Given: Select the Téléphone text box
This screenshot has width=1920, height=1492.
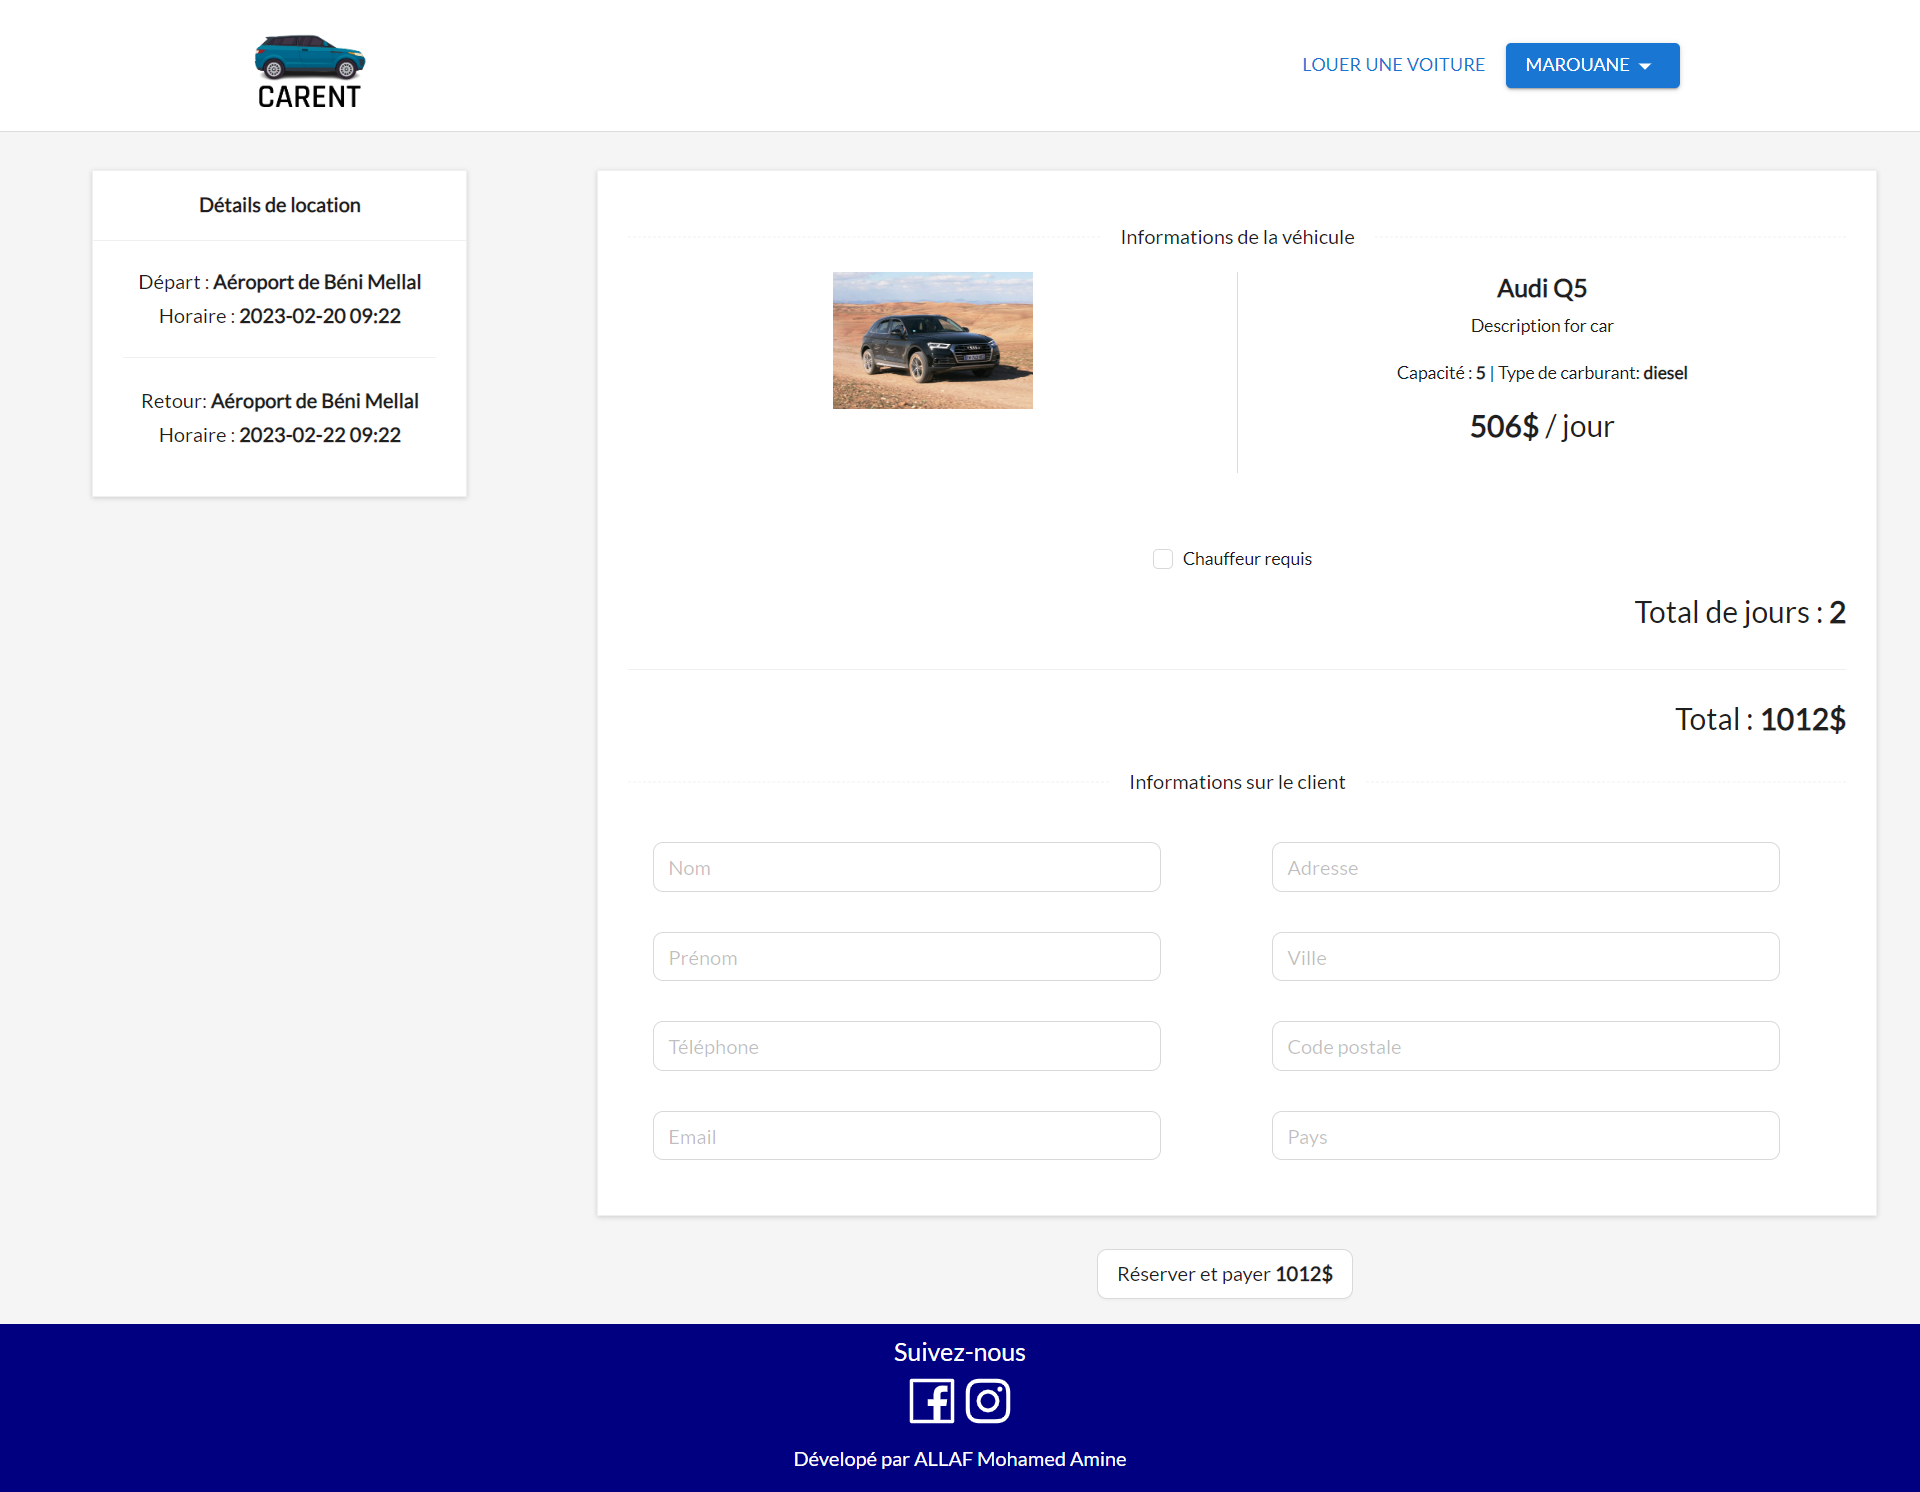Looking at the screenshot, I should 906,1046.
